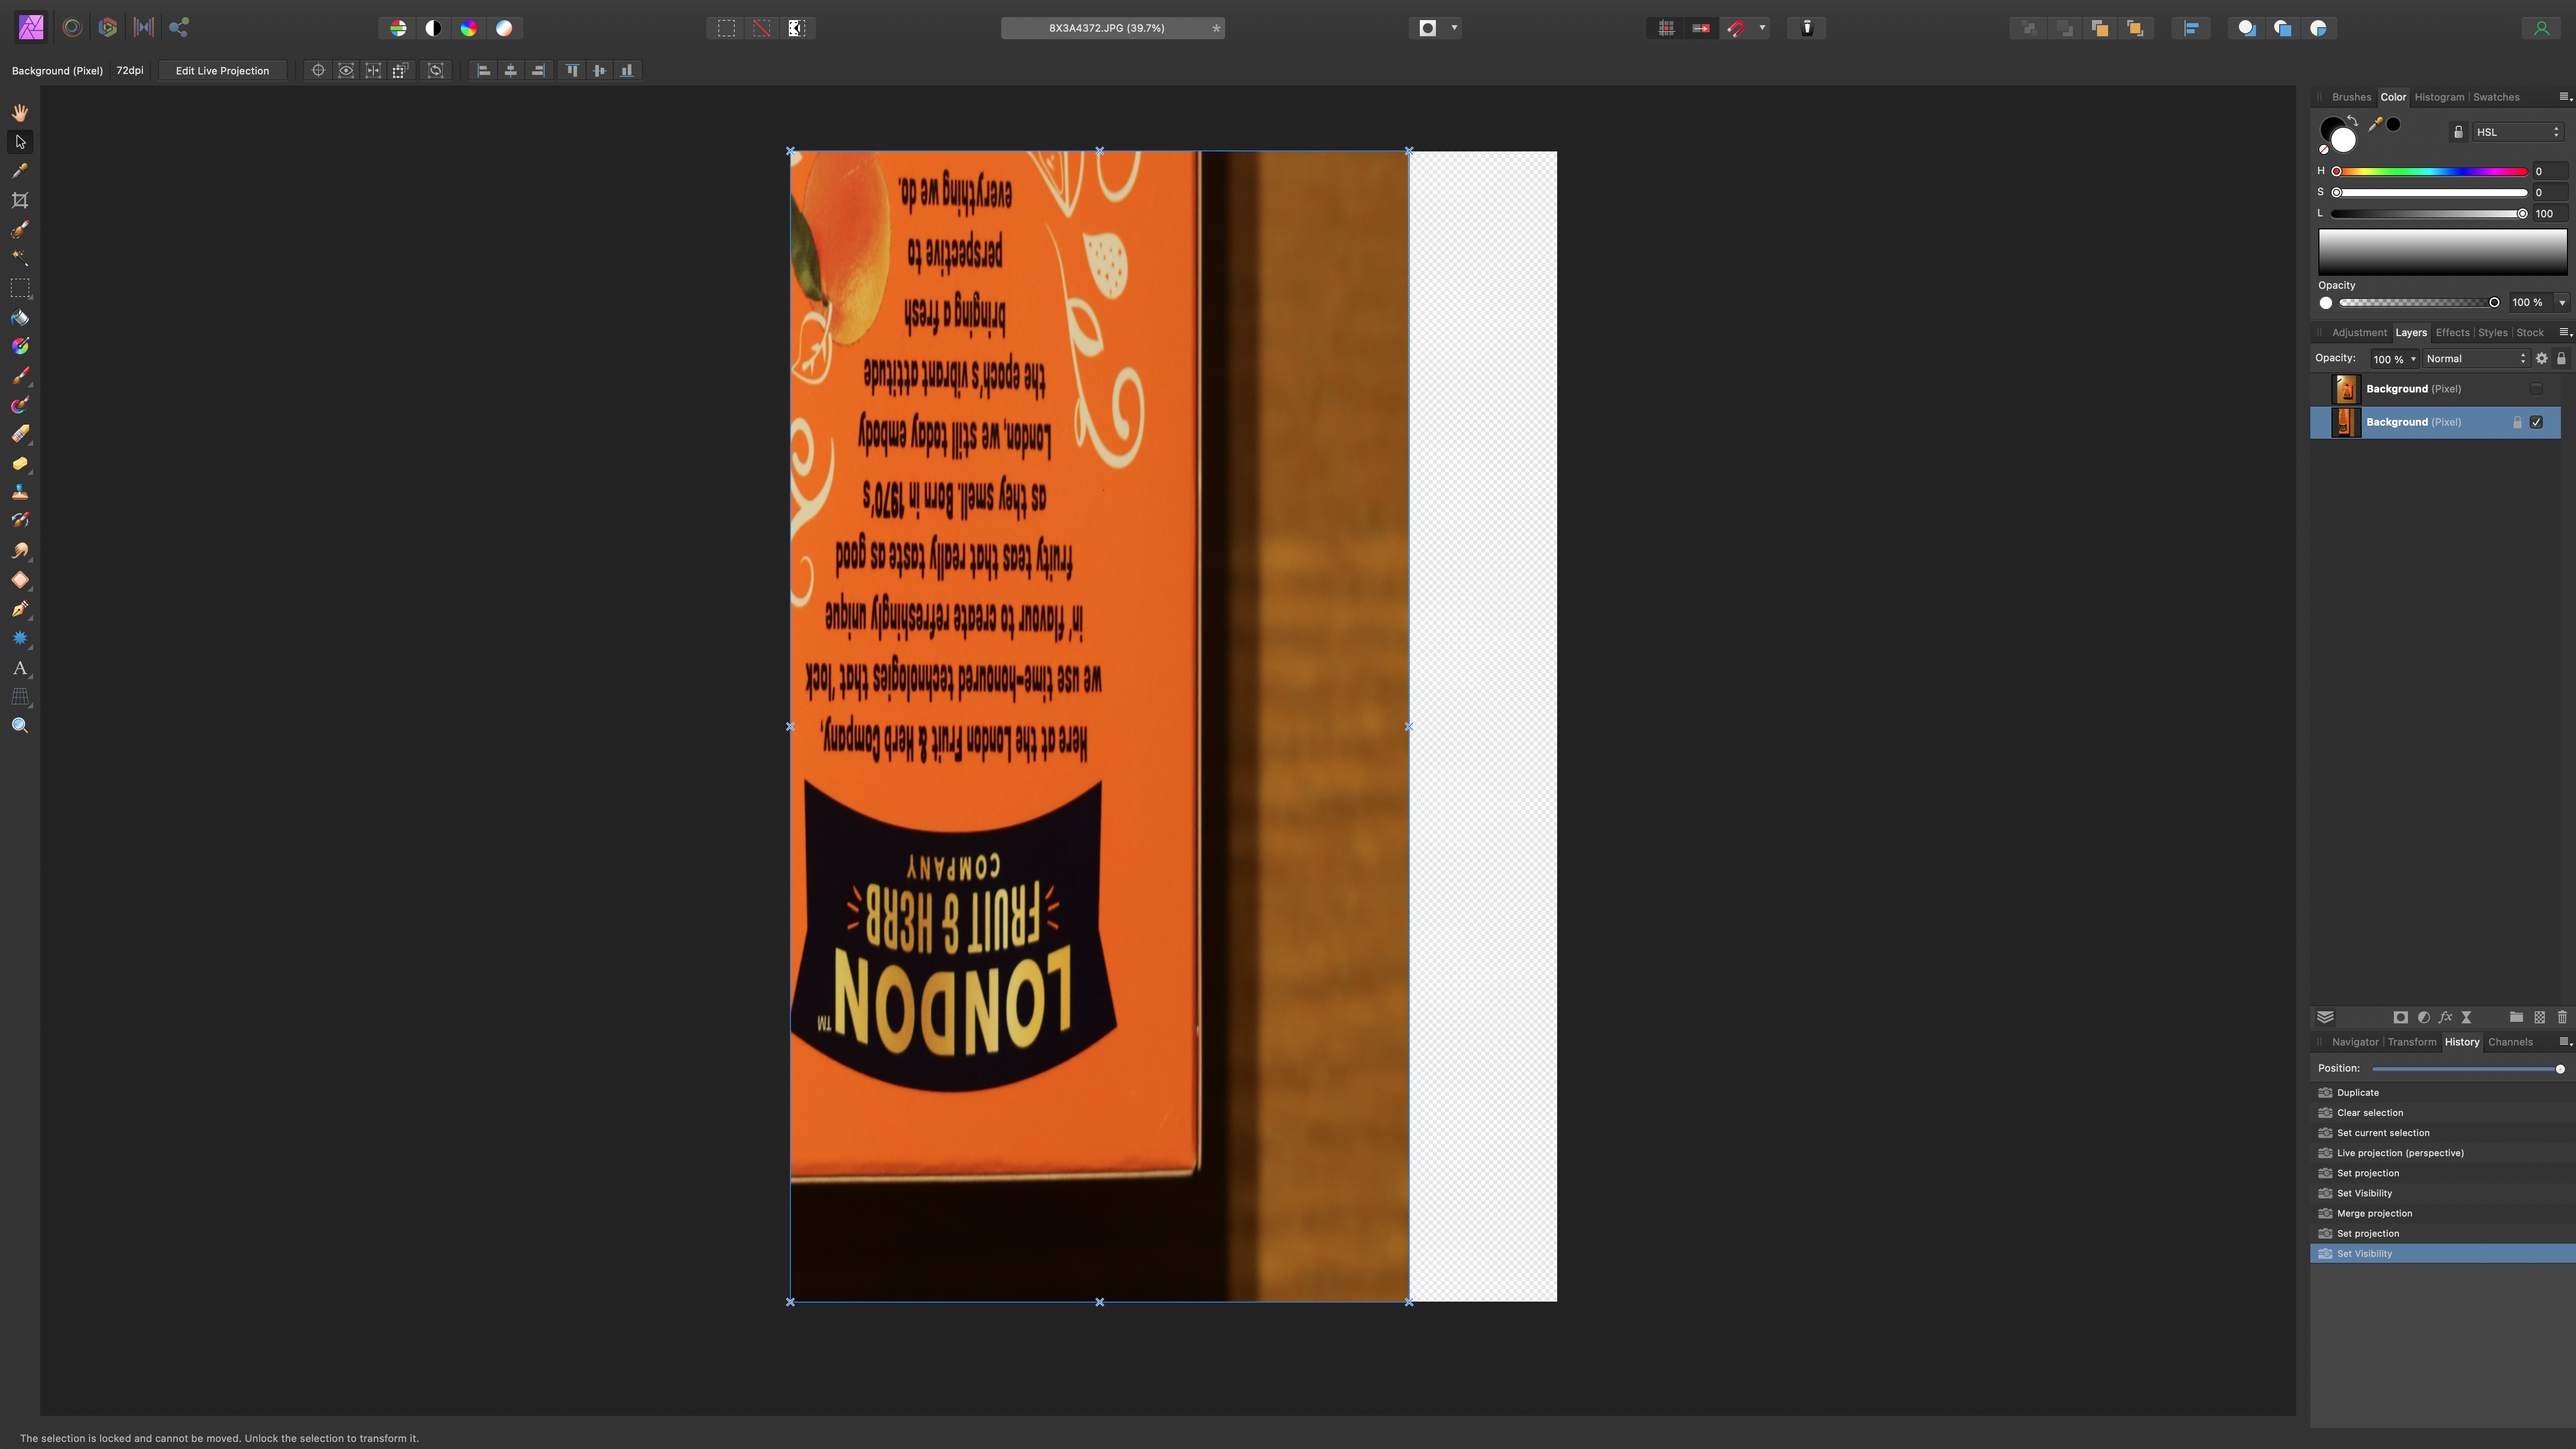The image size is (2576, 1449).
Task: Uncheck visibility of the selected Background layer
Action: coord(2536,422)
